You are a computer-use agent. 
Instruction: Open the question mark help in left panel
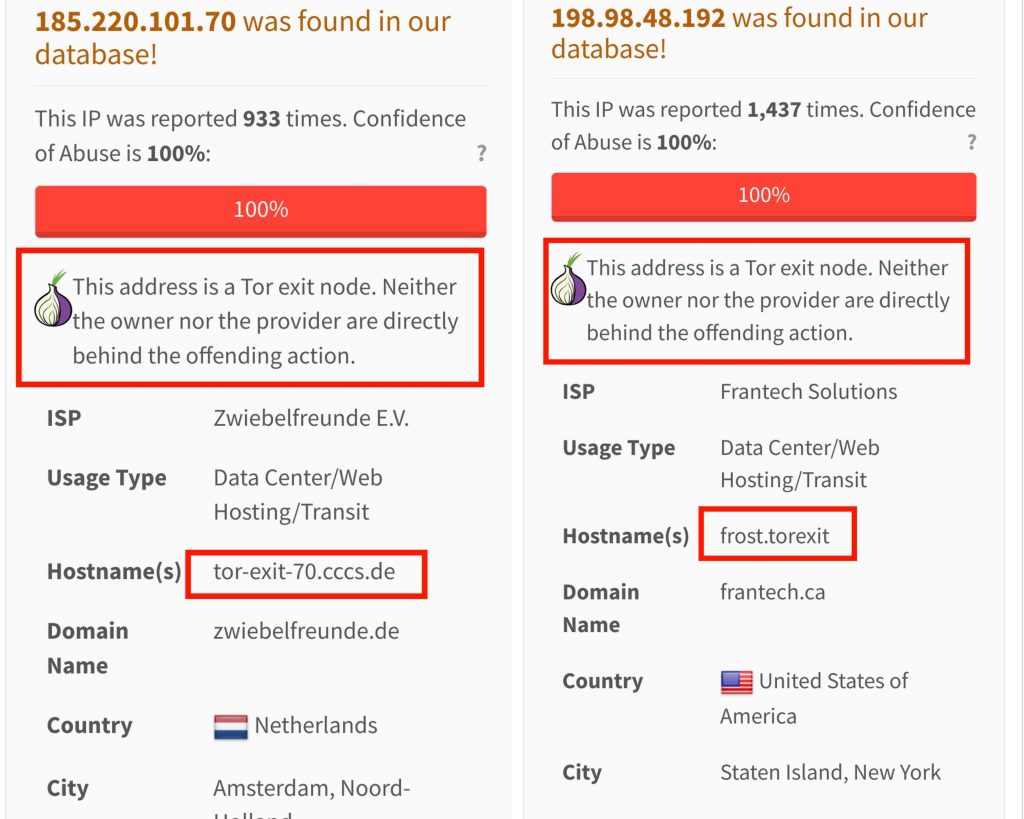tap(481, 153)
